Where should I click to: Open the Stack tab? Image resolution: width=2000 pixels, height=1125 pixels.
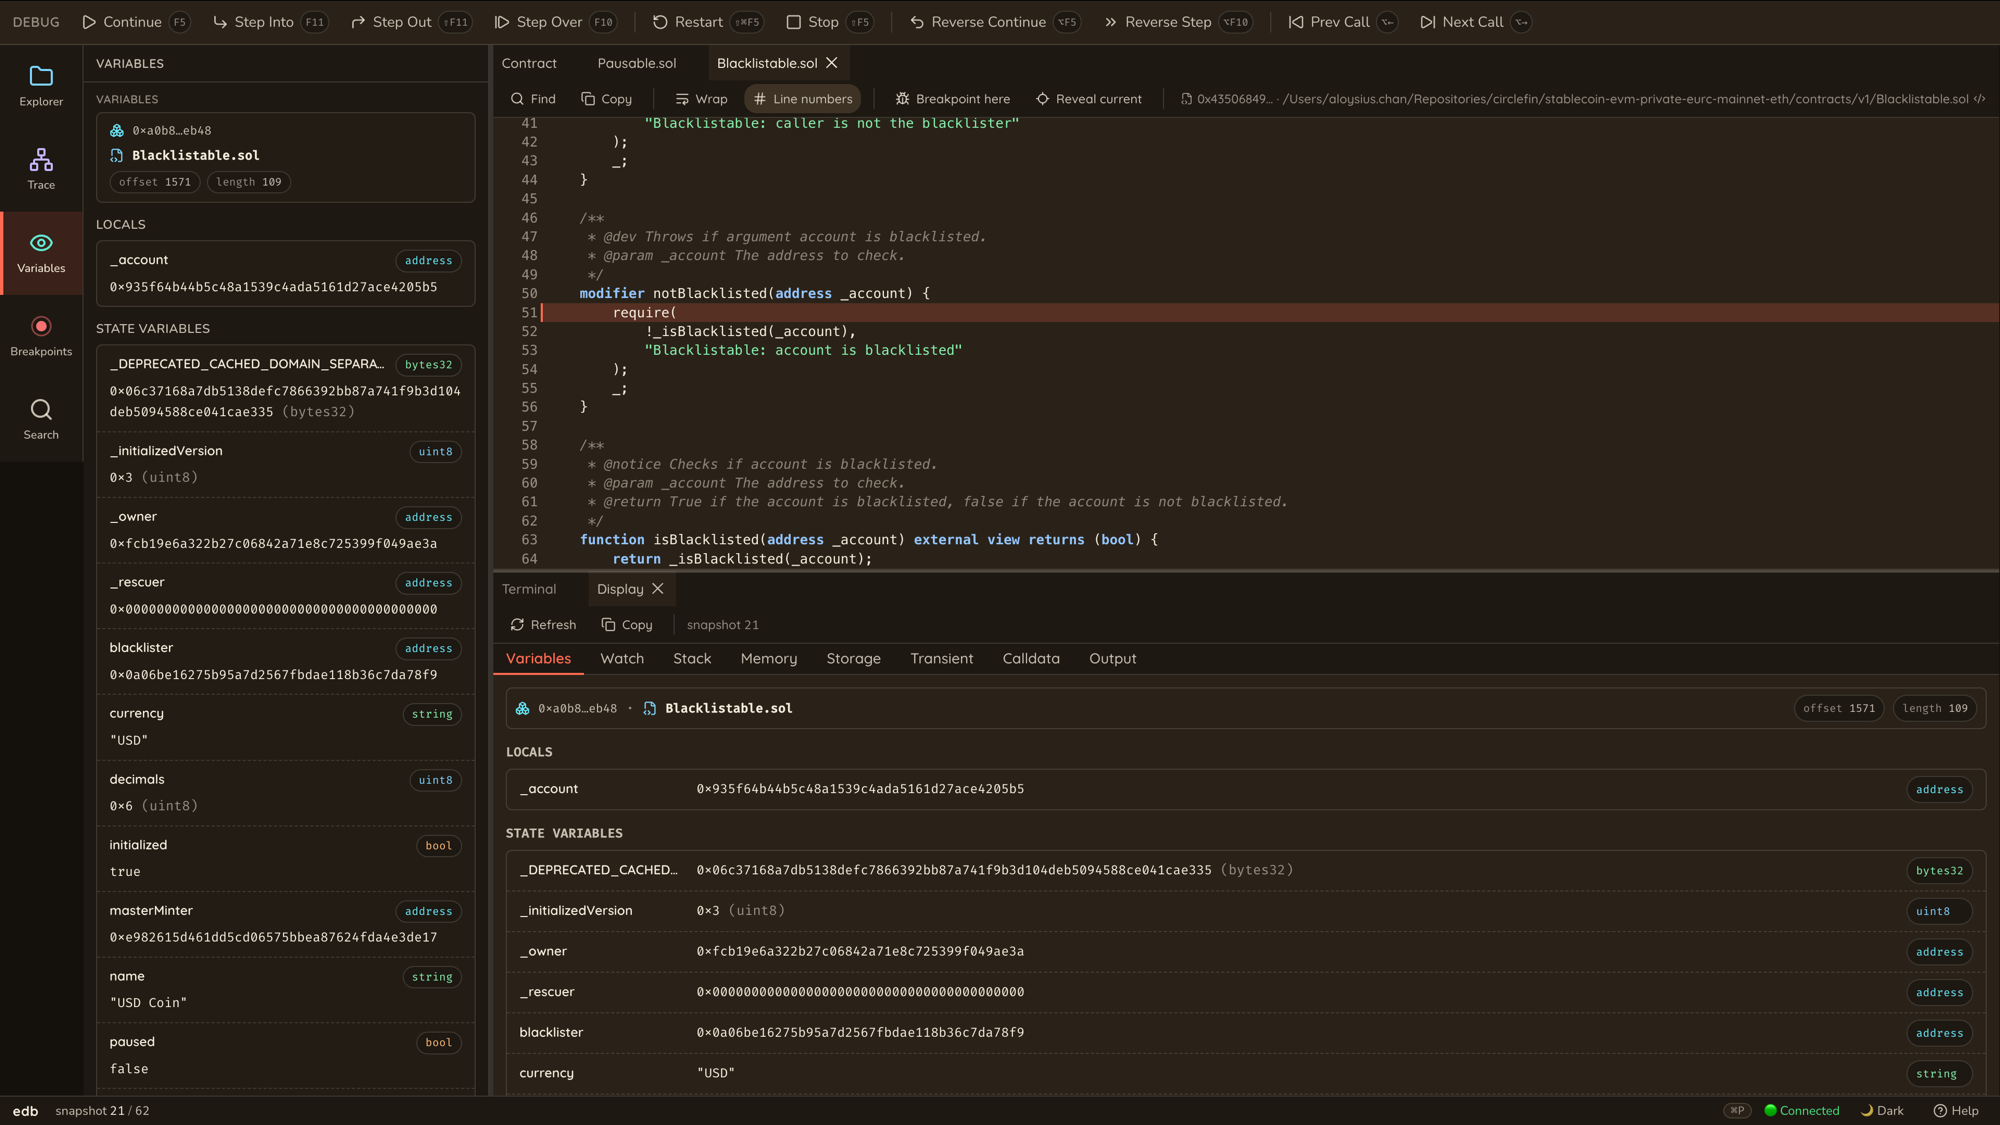(x=692, y=659)
